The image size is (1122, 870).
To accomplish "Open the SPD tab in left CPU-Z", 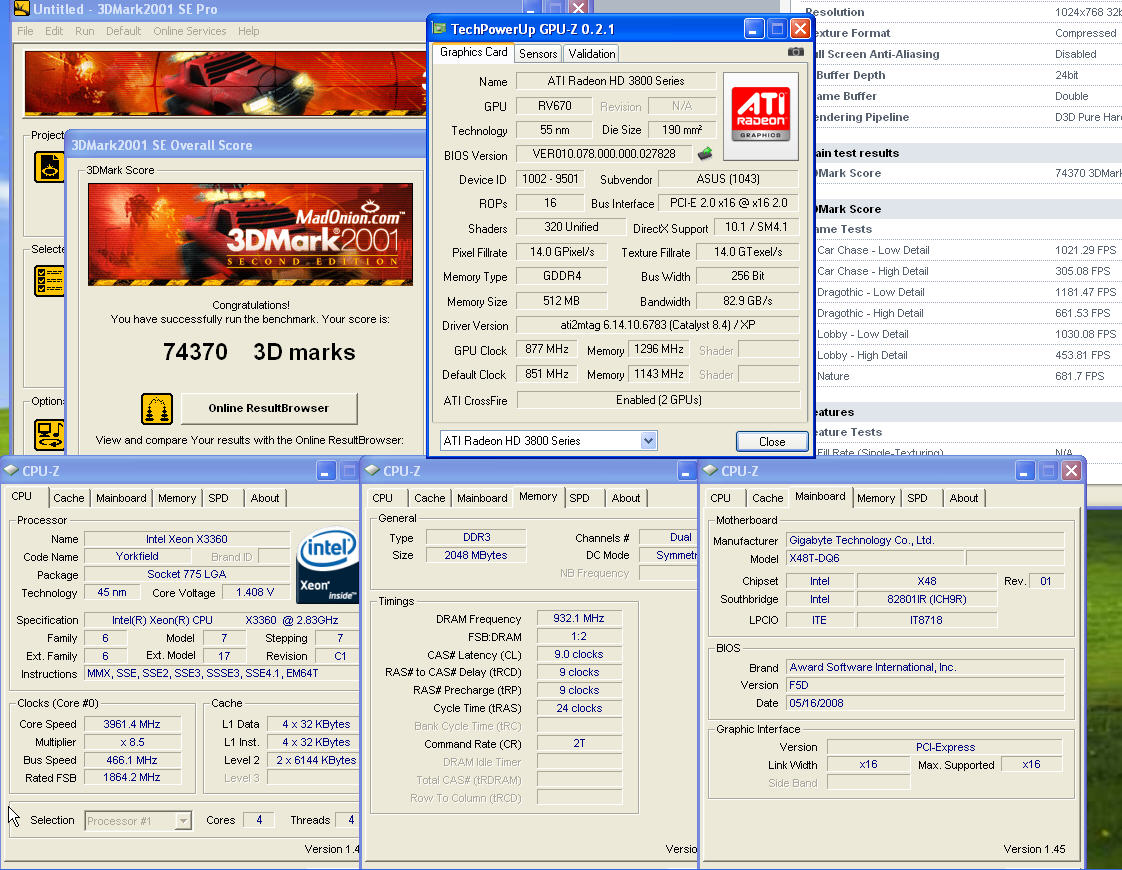I will [218, 498].
